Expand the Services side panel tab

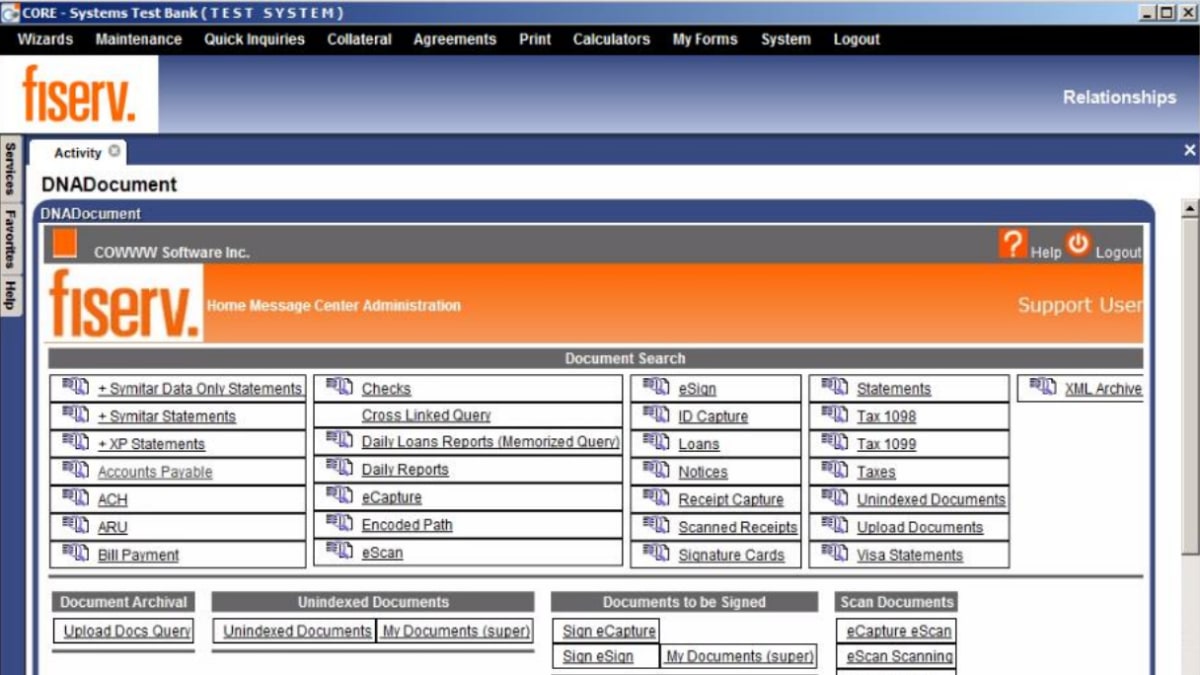[x=9, y=168]
